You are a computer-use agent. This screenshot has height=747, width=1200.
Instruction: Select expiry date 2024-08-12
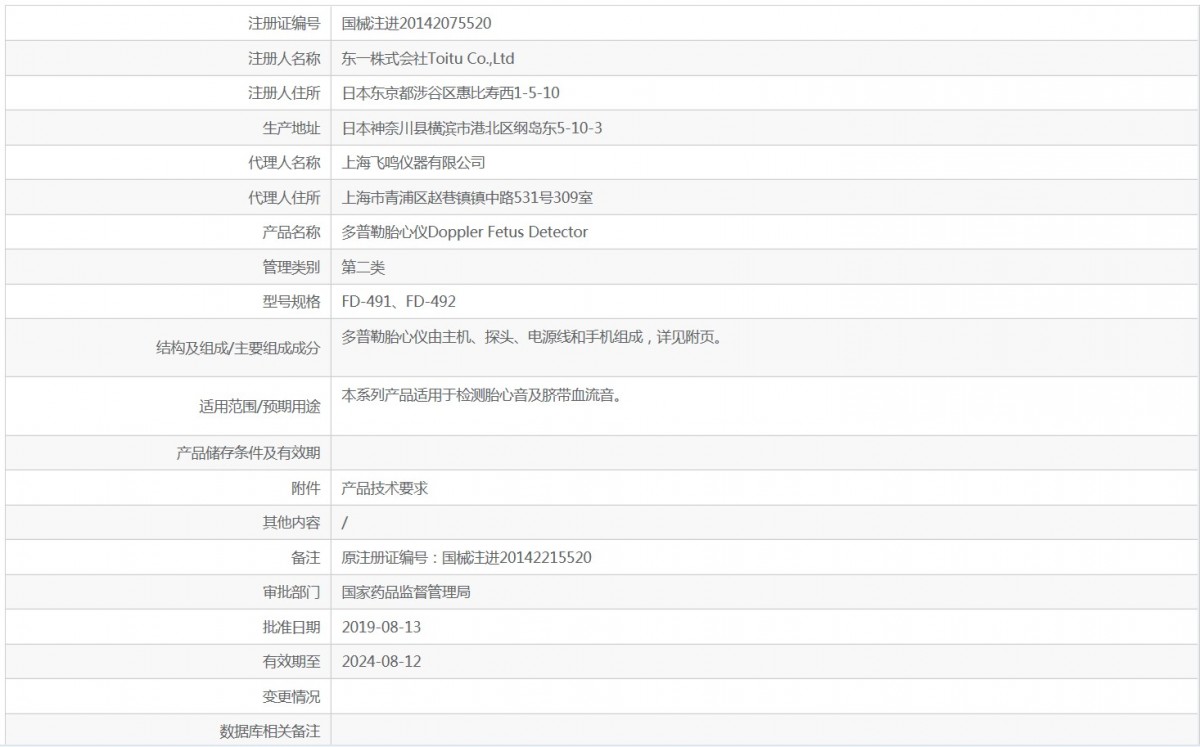point(379,661)
